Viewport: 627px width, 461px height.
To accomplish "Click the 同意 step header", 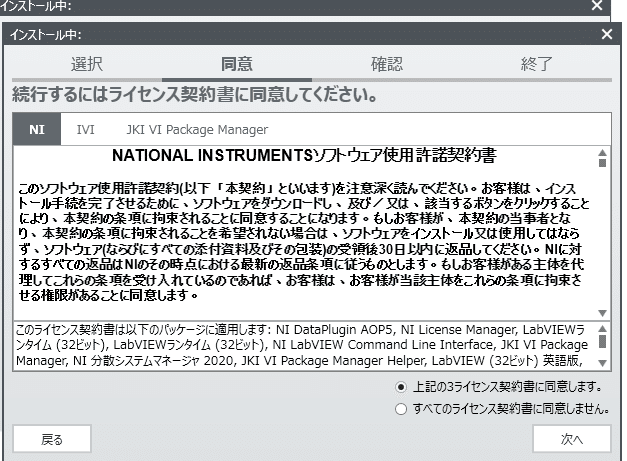I will coord(237,64).
